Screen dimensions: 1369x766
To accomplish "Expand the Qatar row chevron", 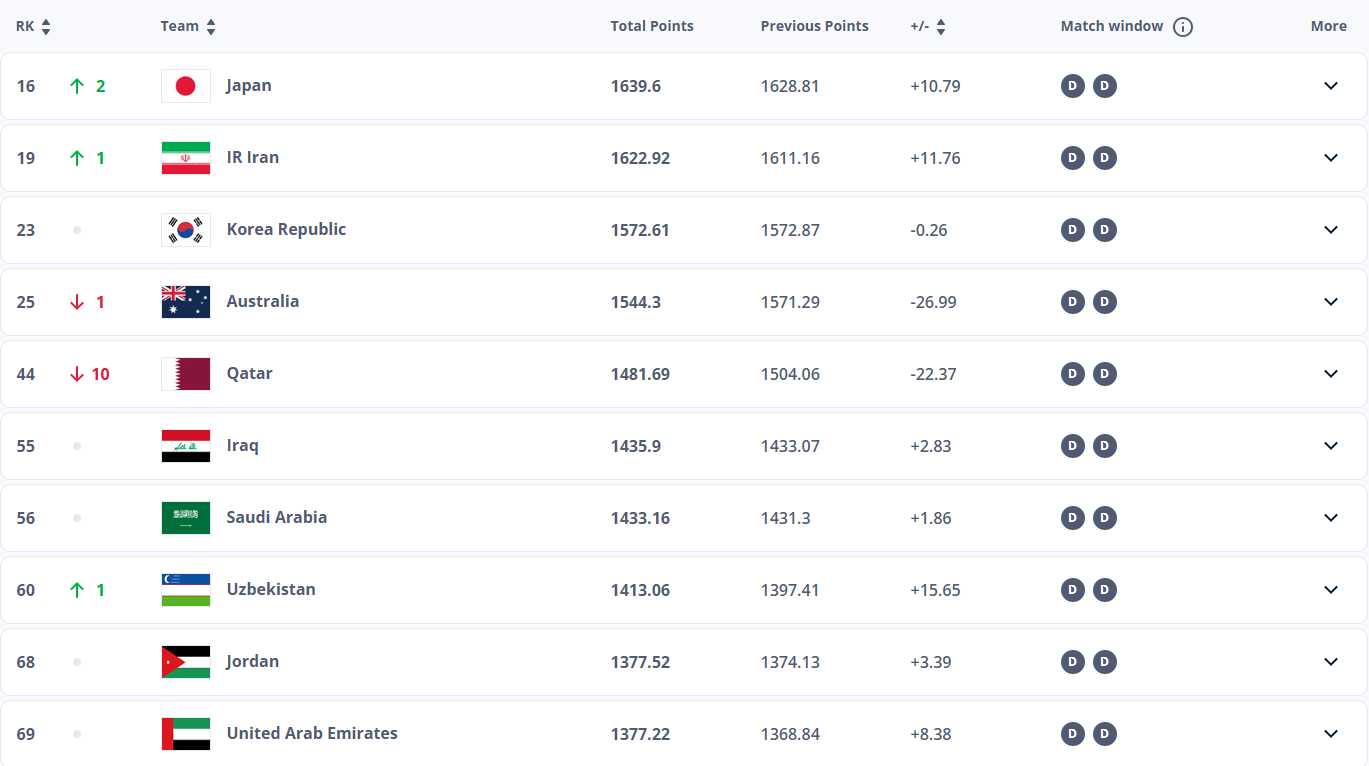I will tap(1331, 374).
